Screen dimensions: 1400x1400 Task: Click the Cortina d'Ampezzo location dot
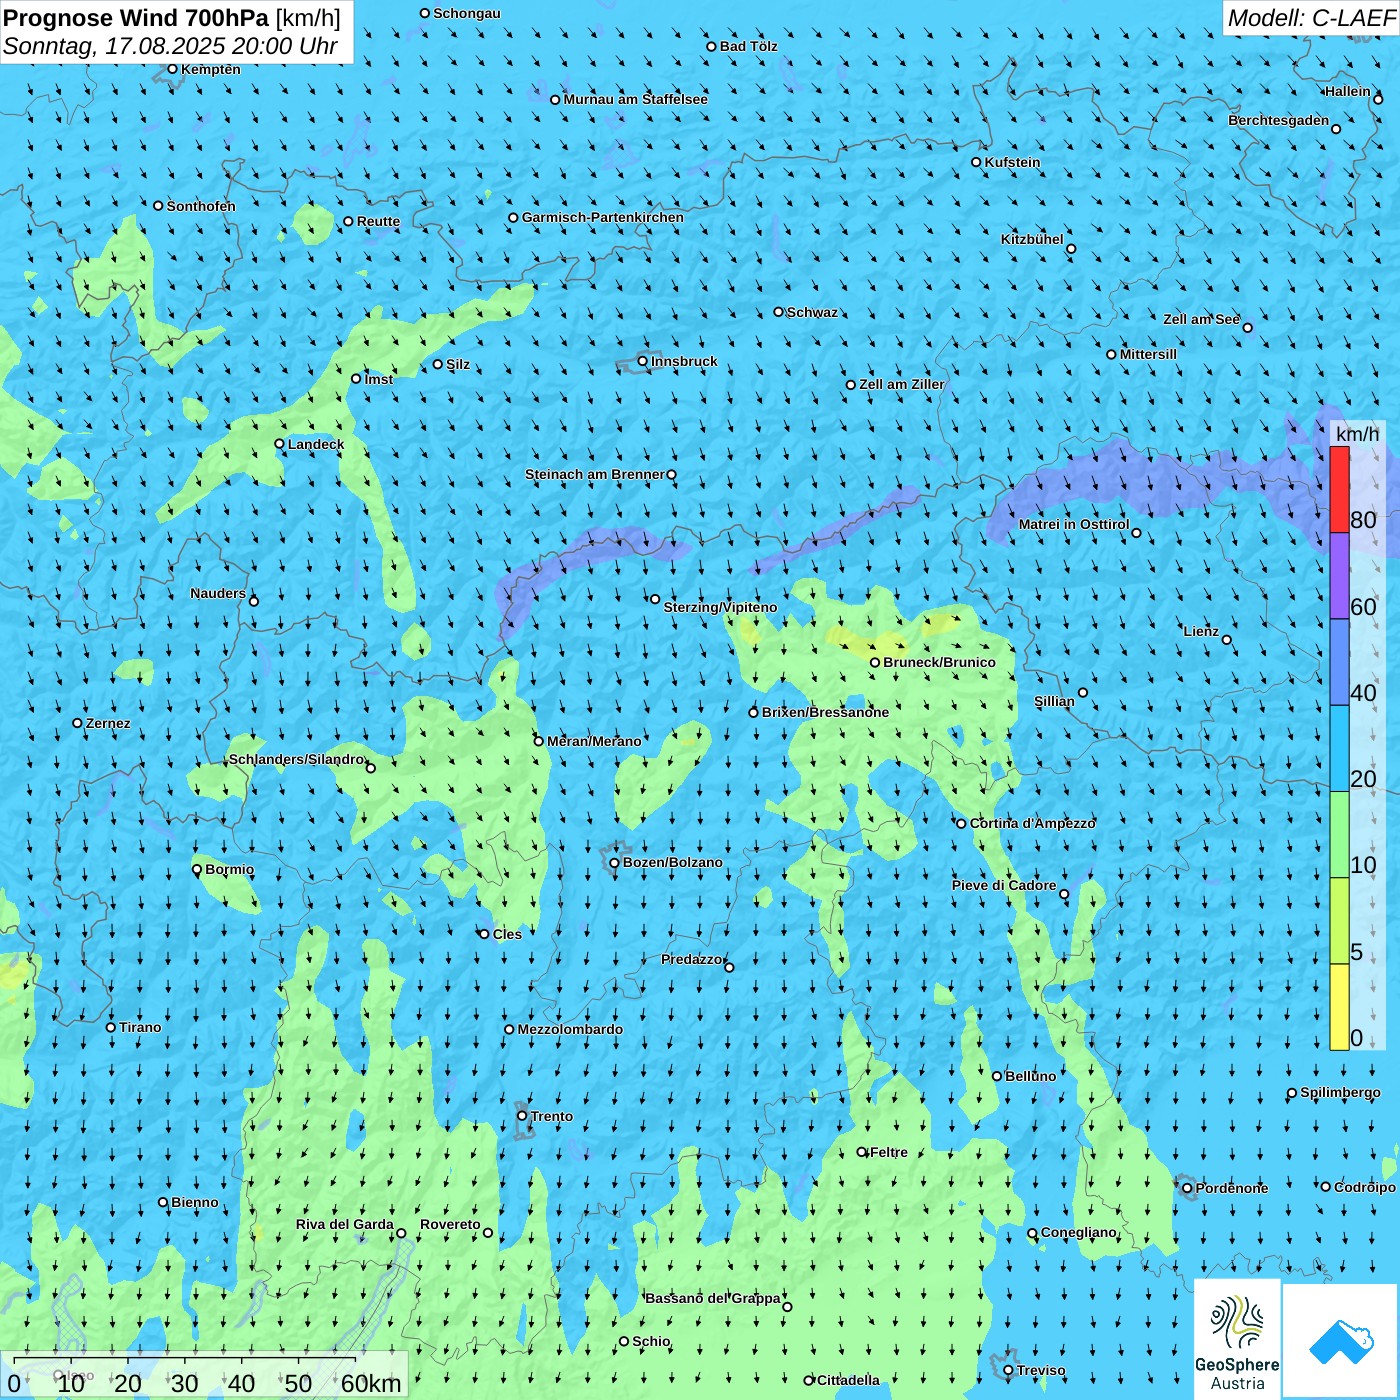[x=962, y=823]
